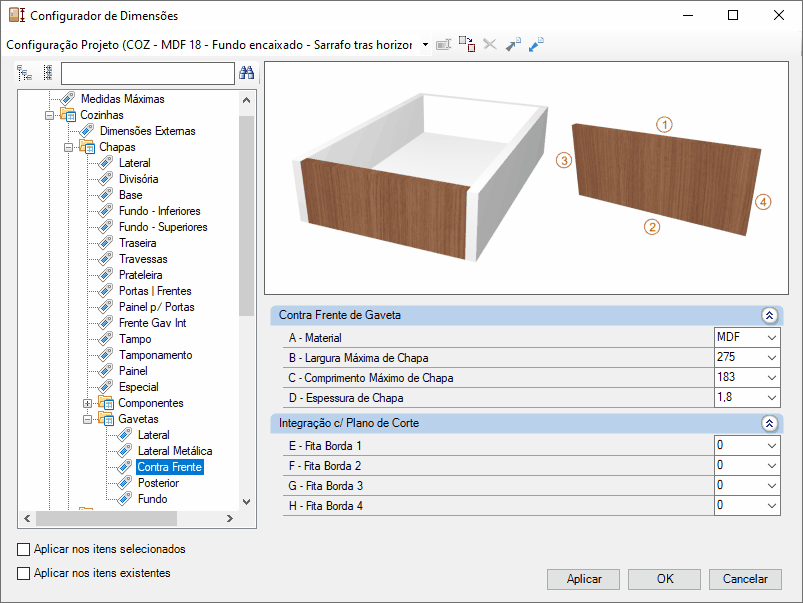Click the Posterior tag icon
This screenshot has height=603, width=803.
click(x=124, y=482)
